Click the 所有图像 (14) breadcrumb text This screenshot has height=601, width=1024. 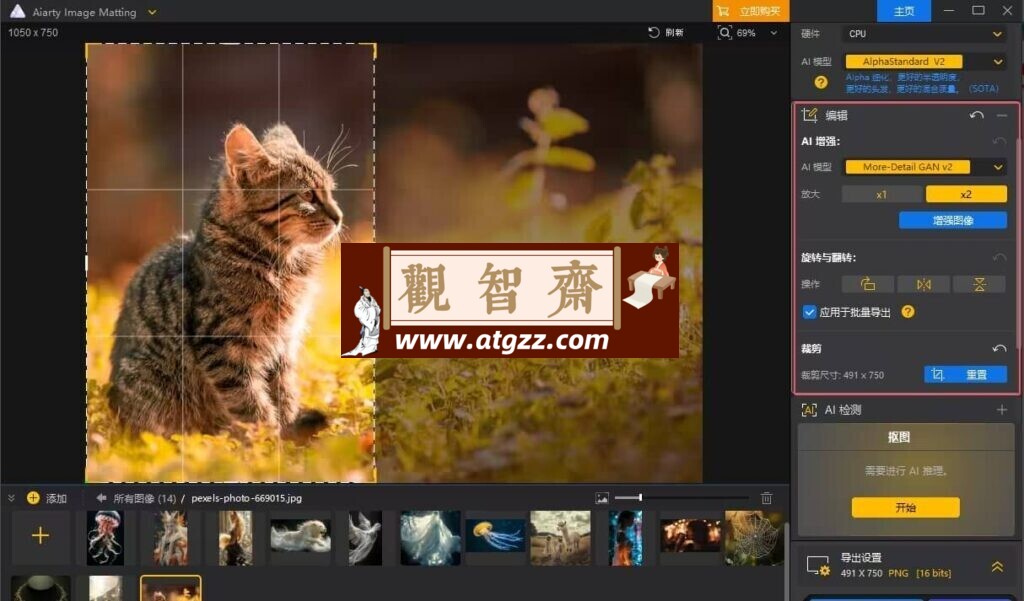pos(144,498)
